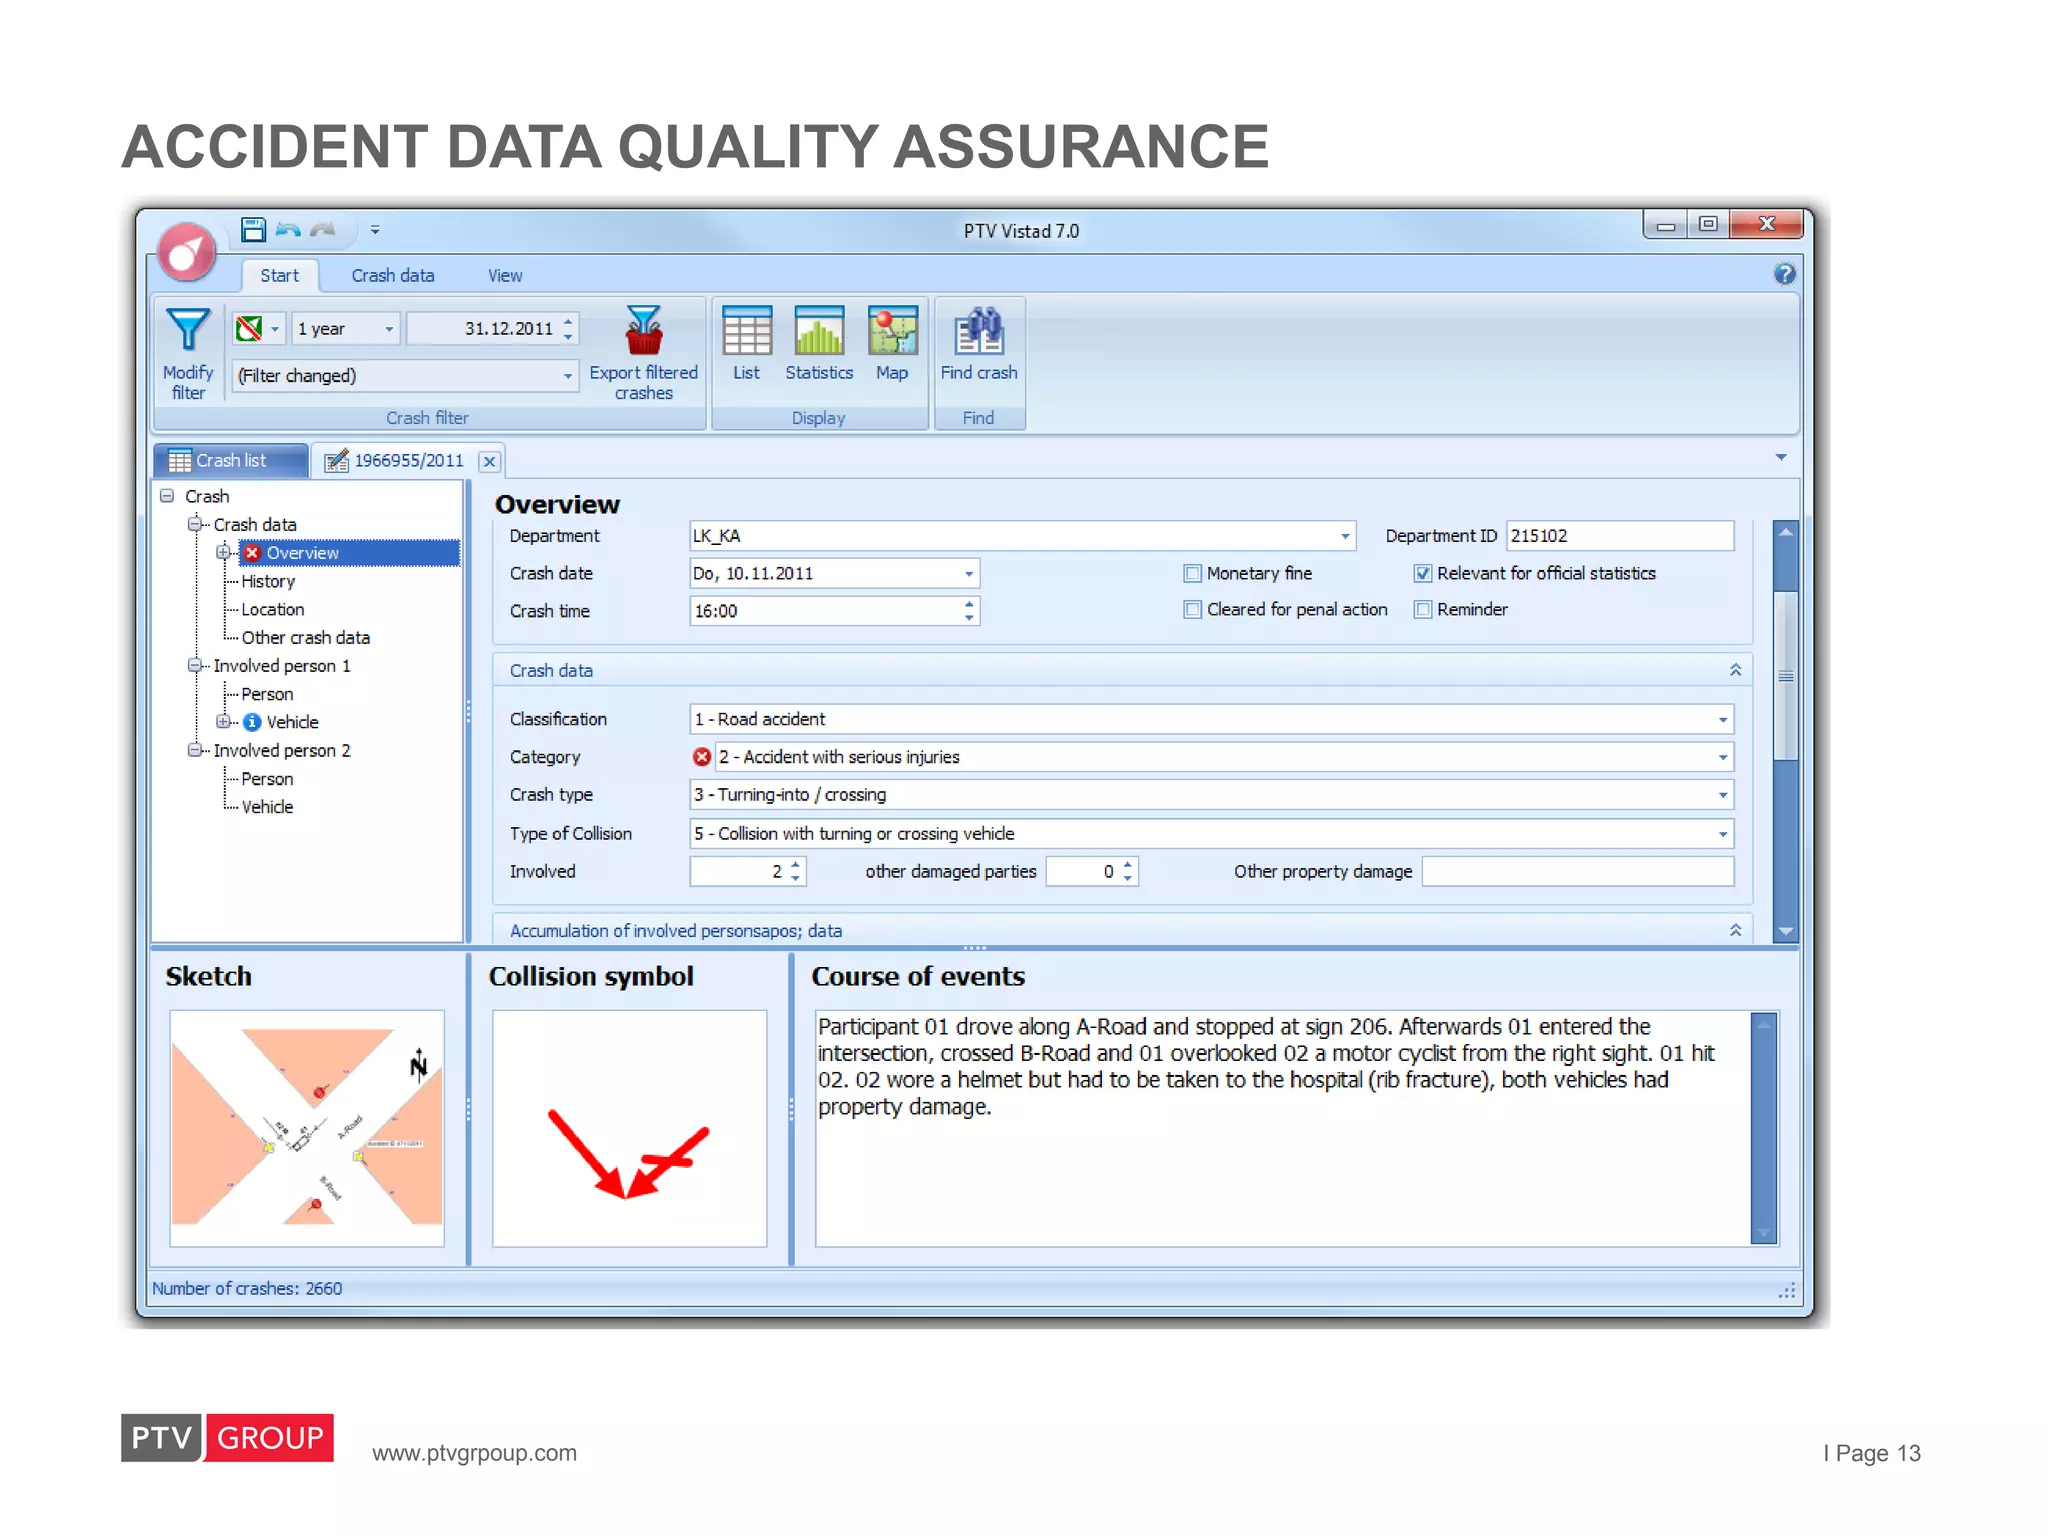The height and width of the screenshot is (1536, 2048).
Task: Switch to the Crash data ribbon tab
Action: 392,275
